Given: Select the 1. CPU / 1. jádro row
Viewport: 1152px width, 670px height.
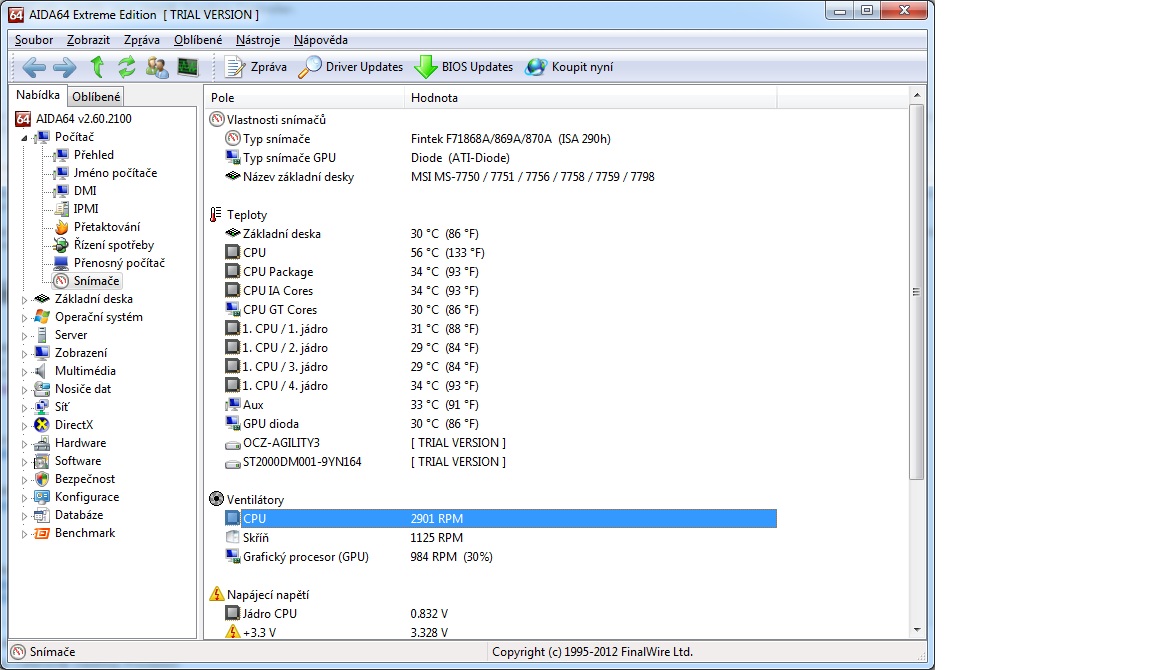Looking at the screenshot, I should (500, 329).
